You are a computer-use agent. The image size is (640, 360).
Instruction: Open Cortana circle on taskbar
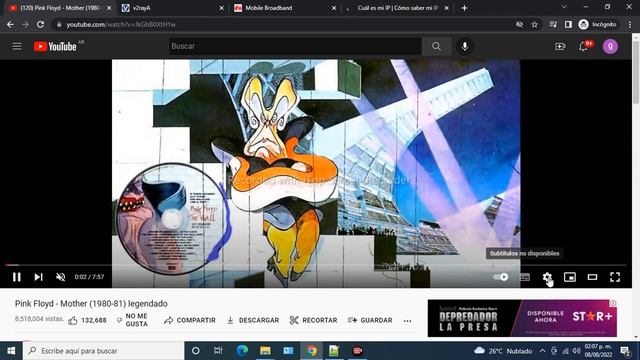[196, 351]
